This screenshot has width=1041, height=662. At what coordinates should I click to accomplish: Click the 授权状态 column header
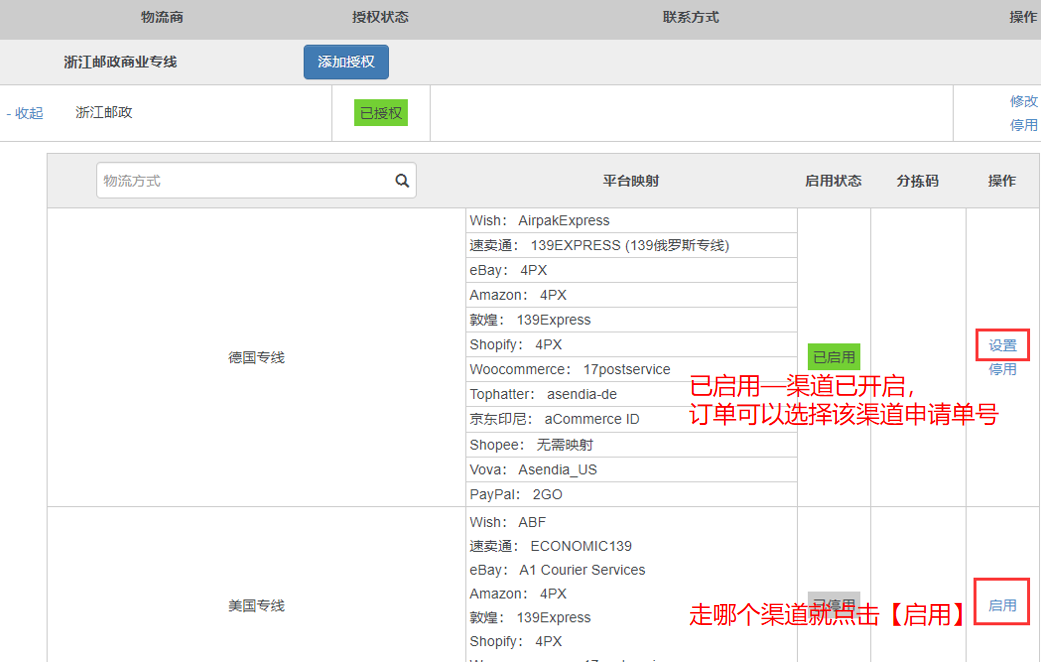380,17
